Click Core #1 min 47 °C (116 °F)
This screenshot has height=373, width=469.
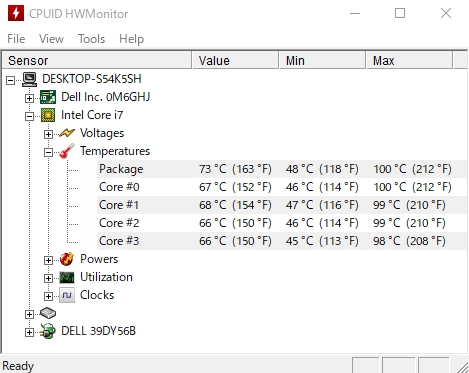pos(322,205)
